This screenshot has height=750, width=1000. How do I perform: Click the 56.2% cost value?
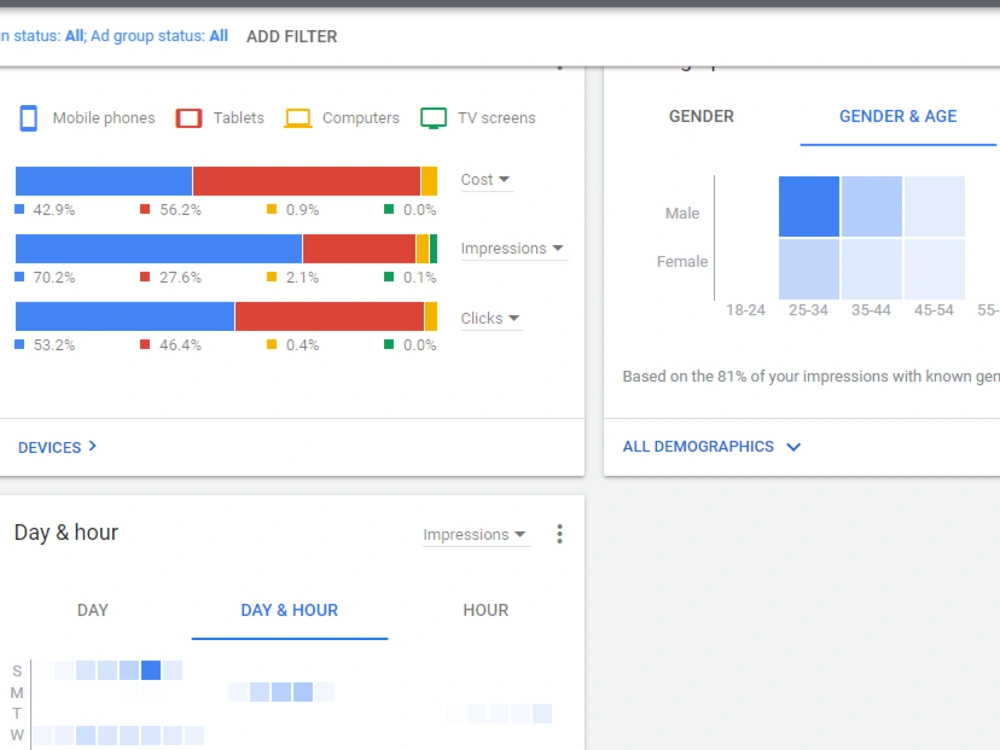[180, 210]
